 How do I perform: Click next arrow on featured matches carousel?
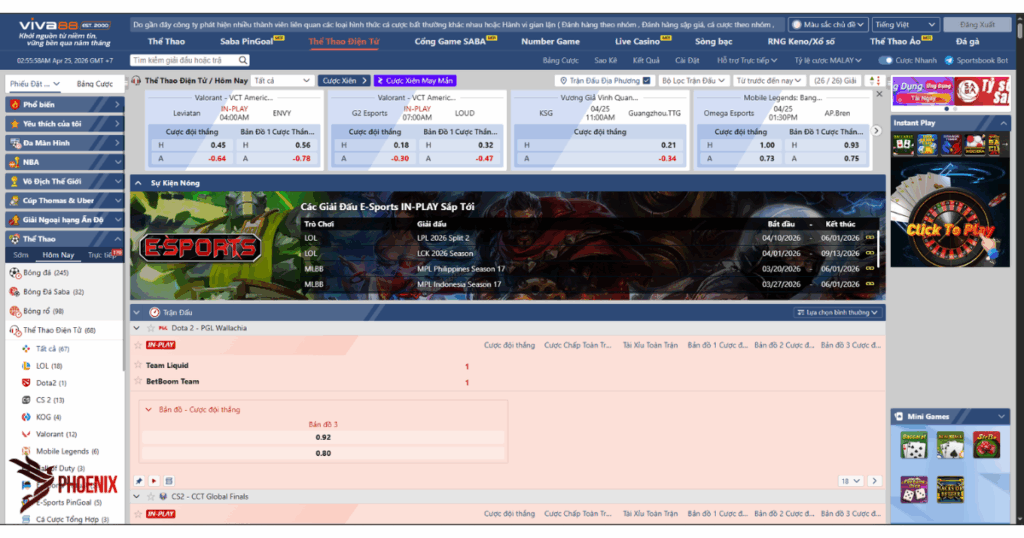coord(876,131)
